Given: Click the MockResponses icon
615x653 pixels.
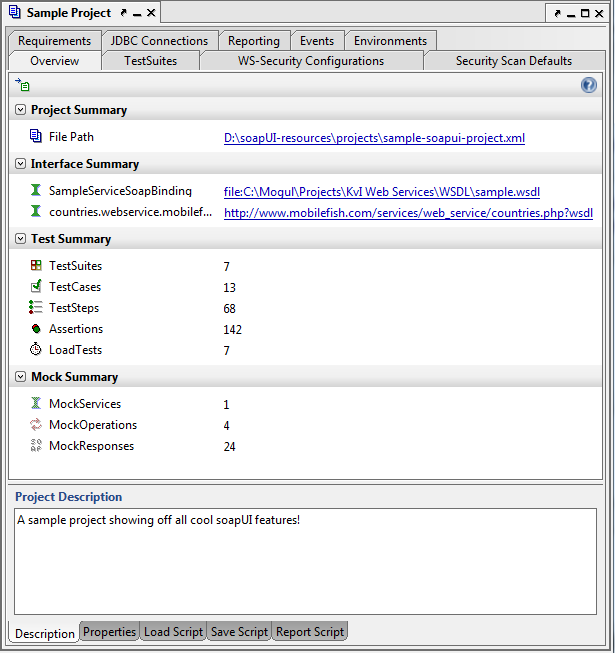Looking at the screenshot, I should 36,445.
